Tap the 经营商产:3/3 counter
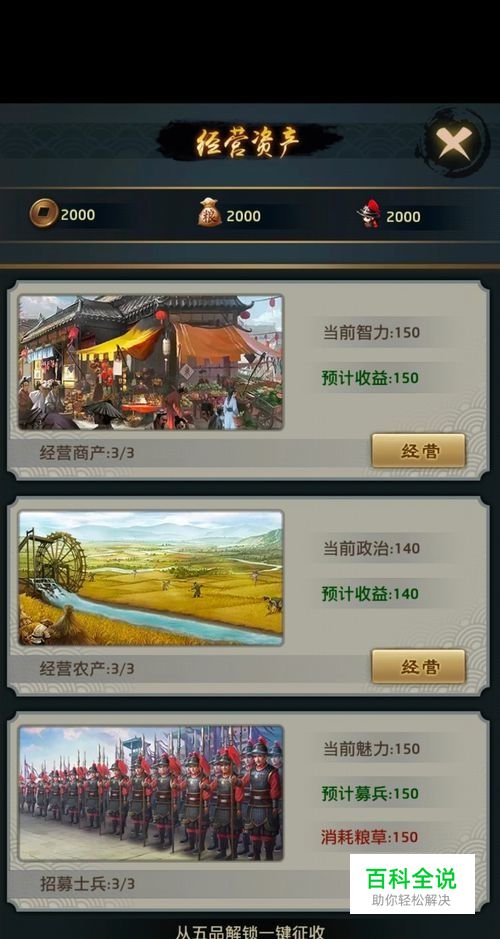The height and width of the screenshot is (939, 500). [87, 453]
